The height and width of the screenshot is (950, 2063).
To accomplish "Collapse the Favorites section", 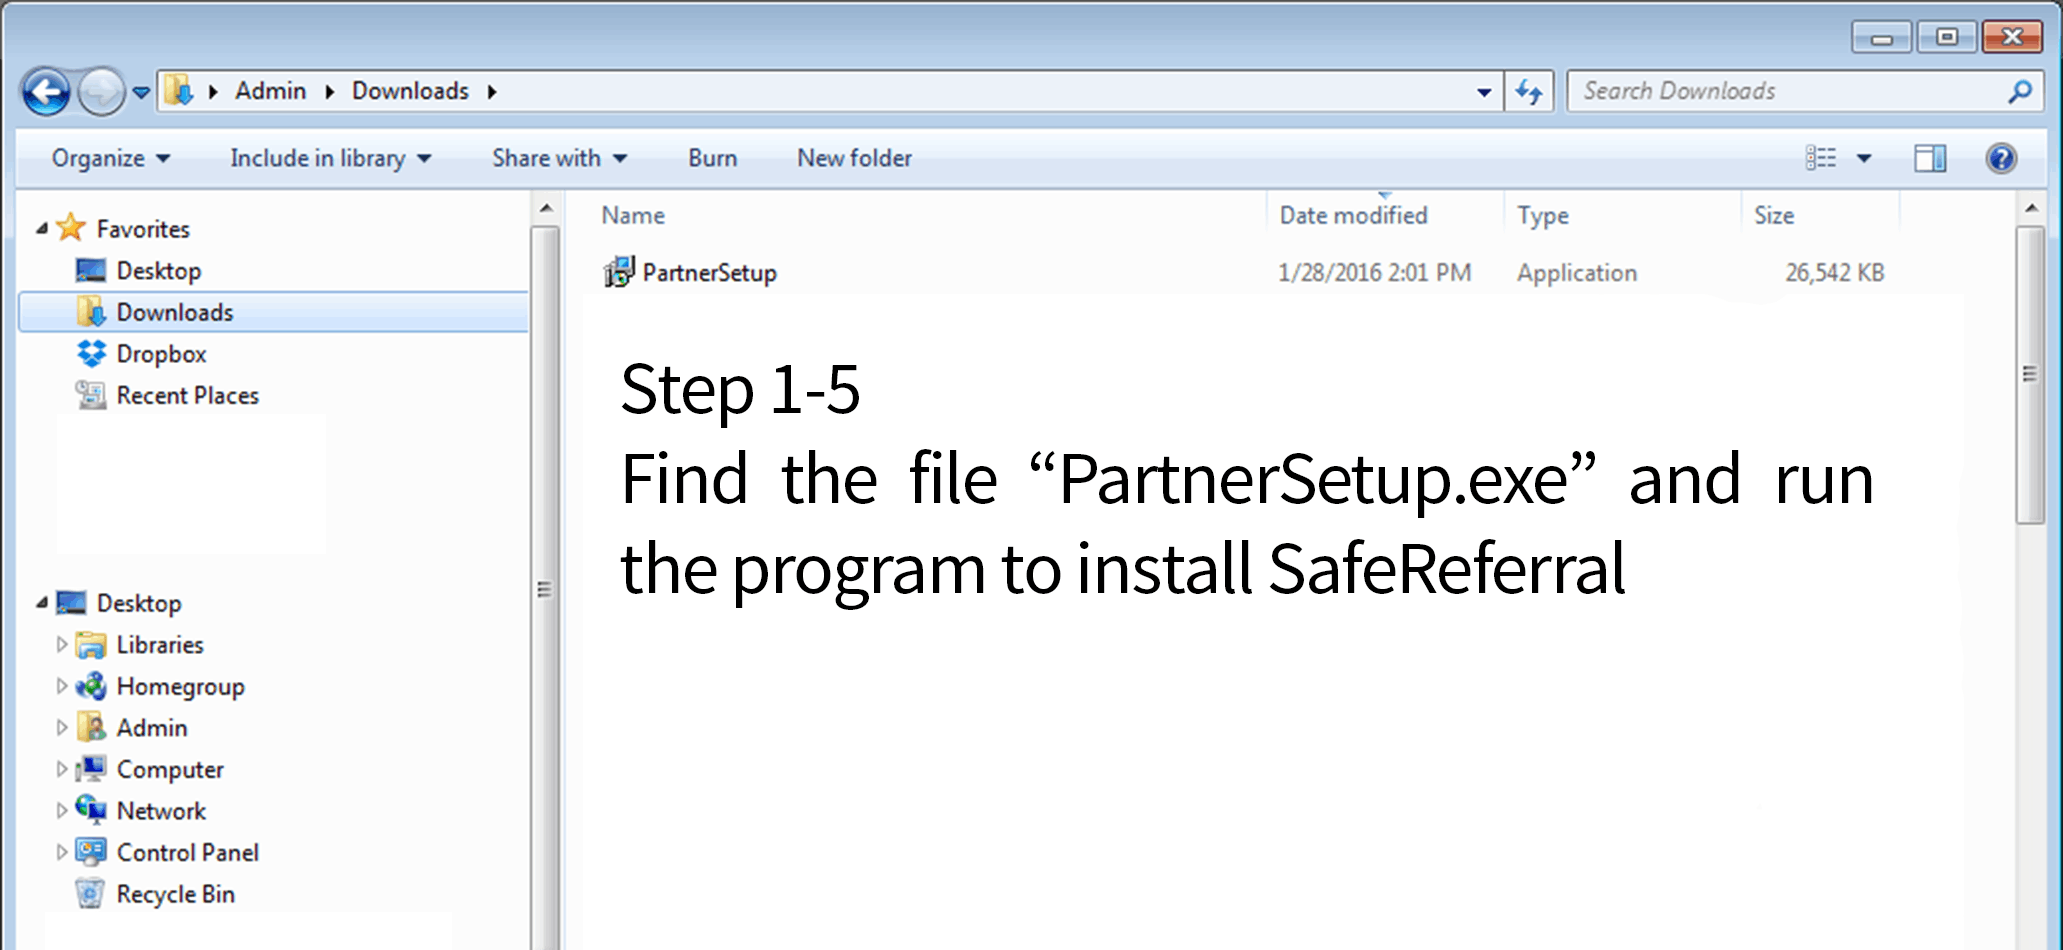I will (42, 229).
